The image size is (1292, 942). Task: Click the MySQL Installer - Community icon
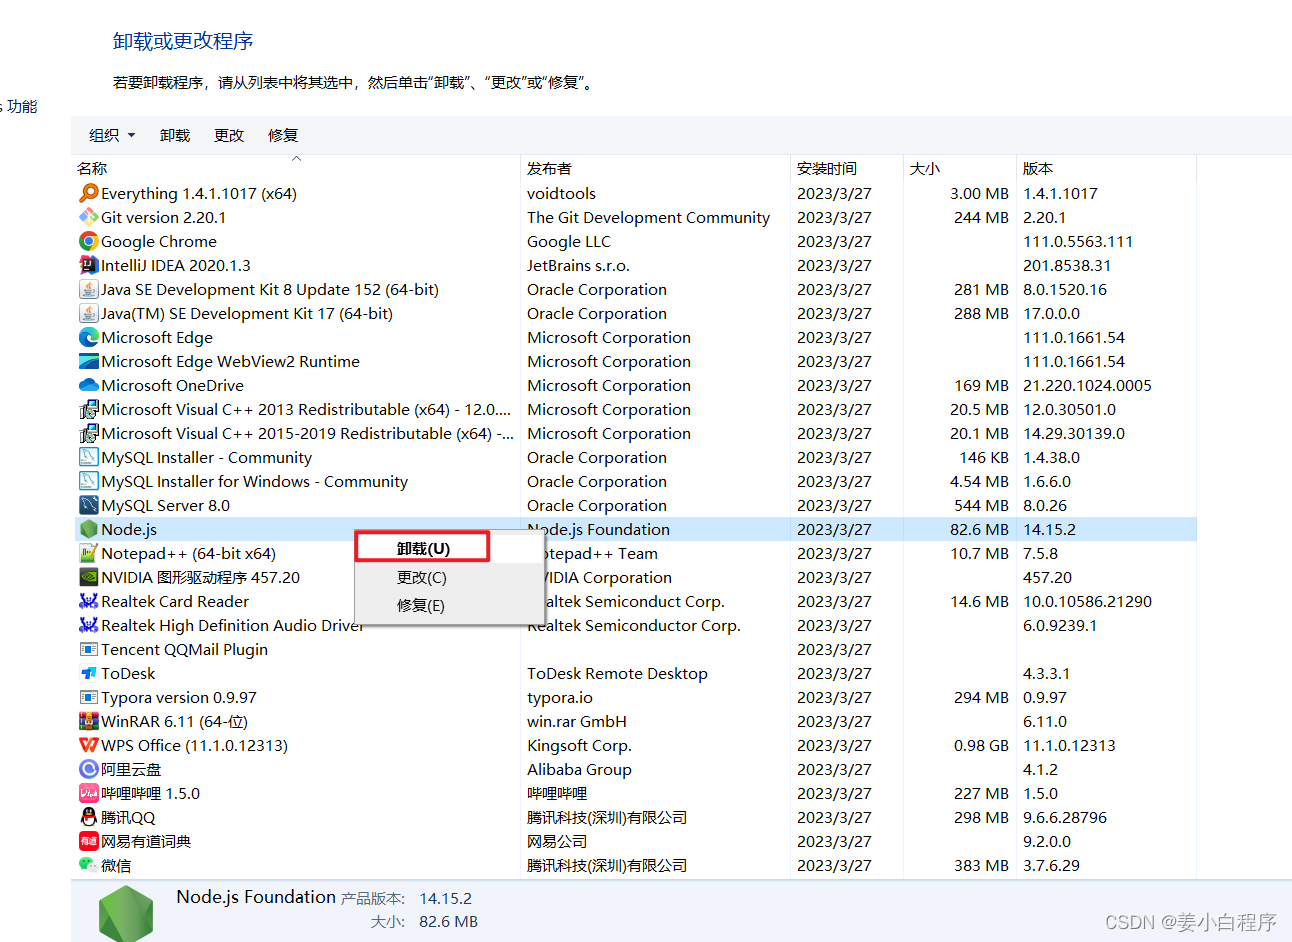tap(89, 457)
